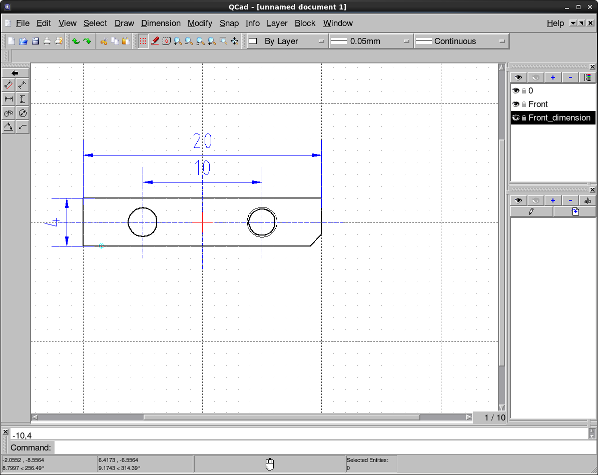Pick the vertical dimension tool
Image resolution: width=598 pixels, height=475 pixels.
coord(23,99)
